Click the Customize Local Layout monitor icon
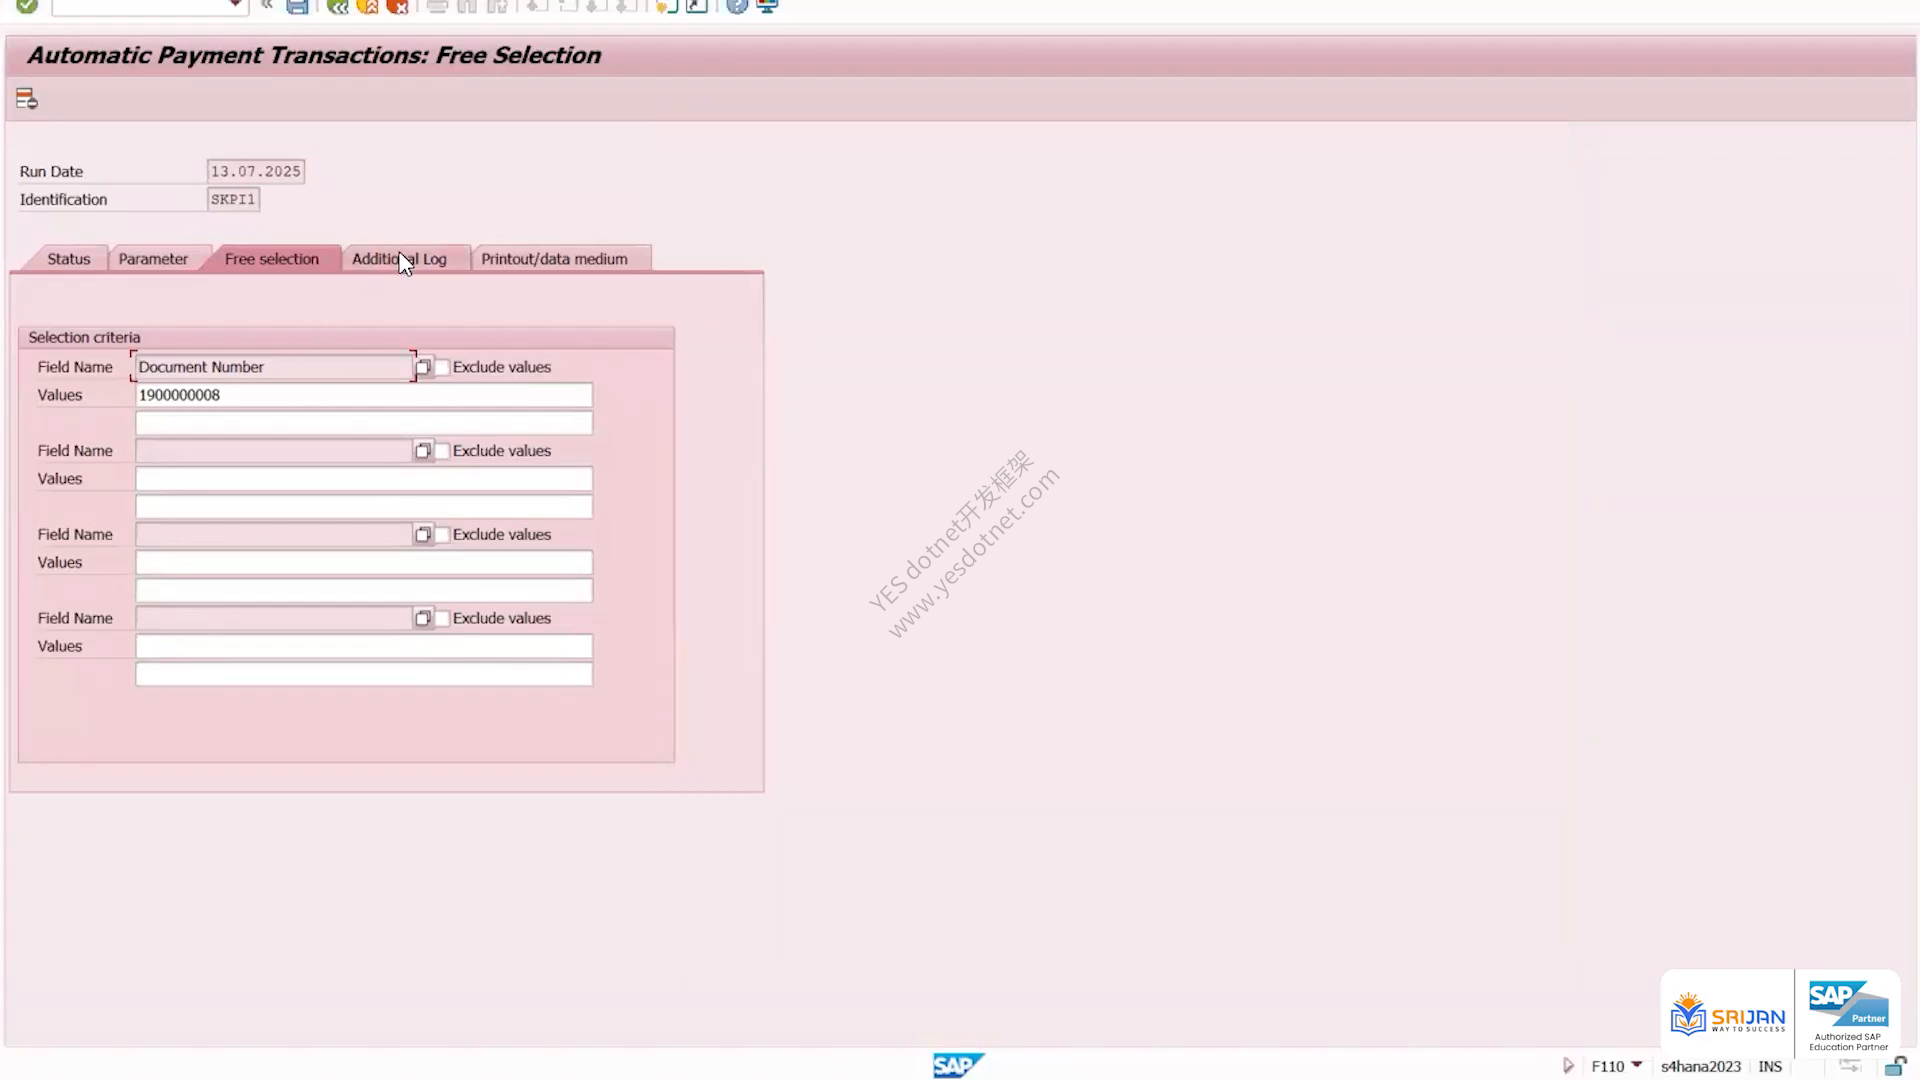1920x1080 pixels. point(768,6)
